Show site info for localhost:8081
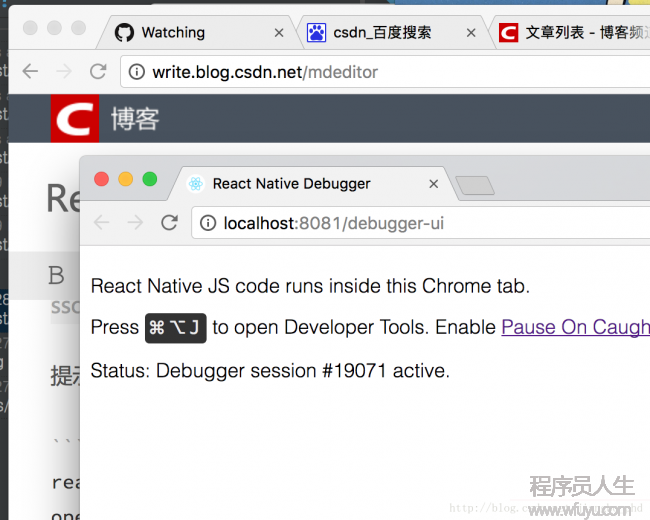Viewport: 650px width, 520px height. coord(208,223)
